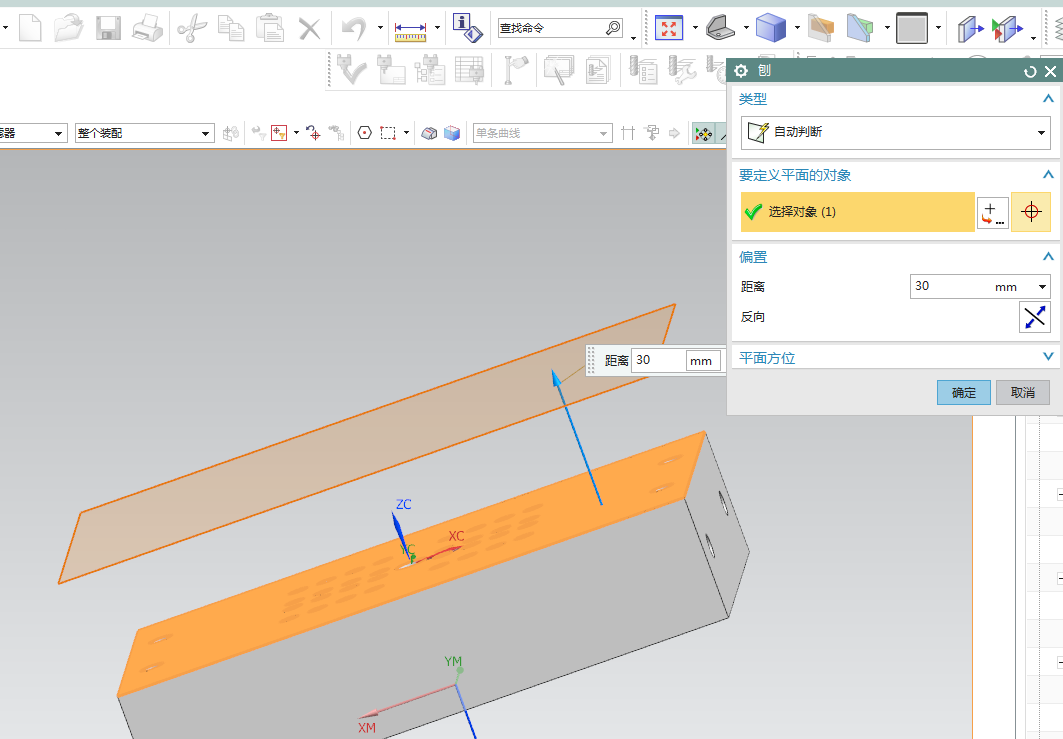Click the XM axis label in the viewport
1063x739 pixels.
click(367, 727)
